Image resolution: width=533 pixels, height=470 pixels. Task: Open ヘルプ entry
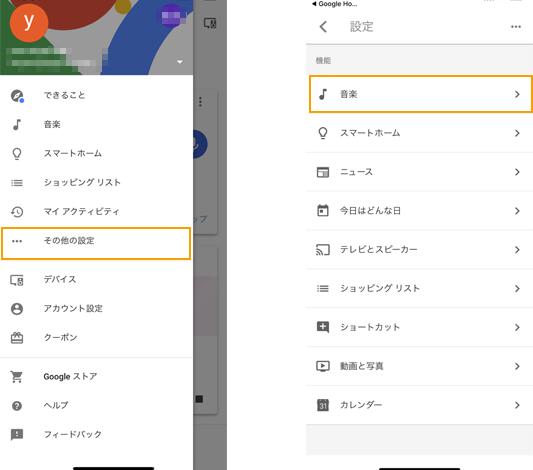(x=96, y=405)
